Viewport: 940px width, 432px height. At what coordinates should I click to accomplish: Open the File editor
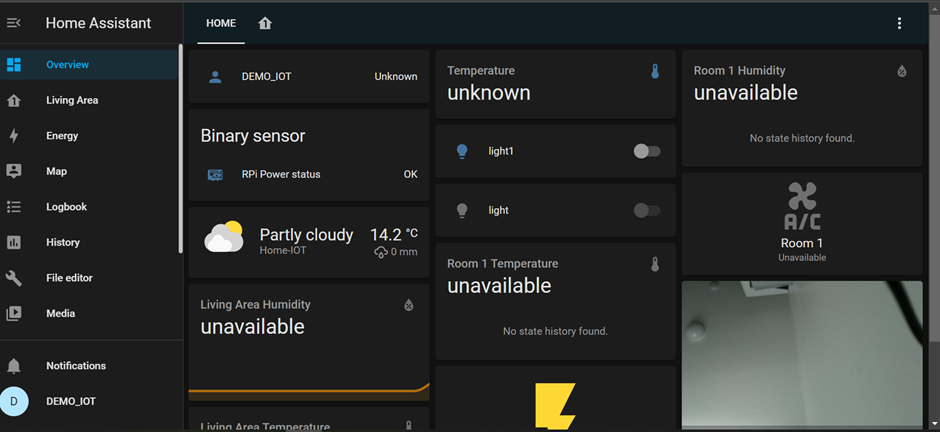point(89,278)
